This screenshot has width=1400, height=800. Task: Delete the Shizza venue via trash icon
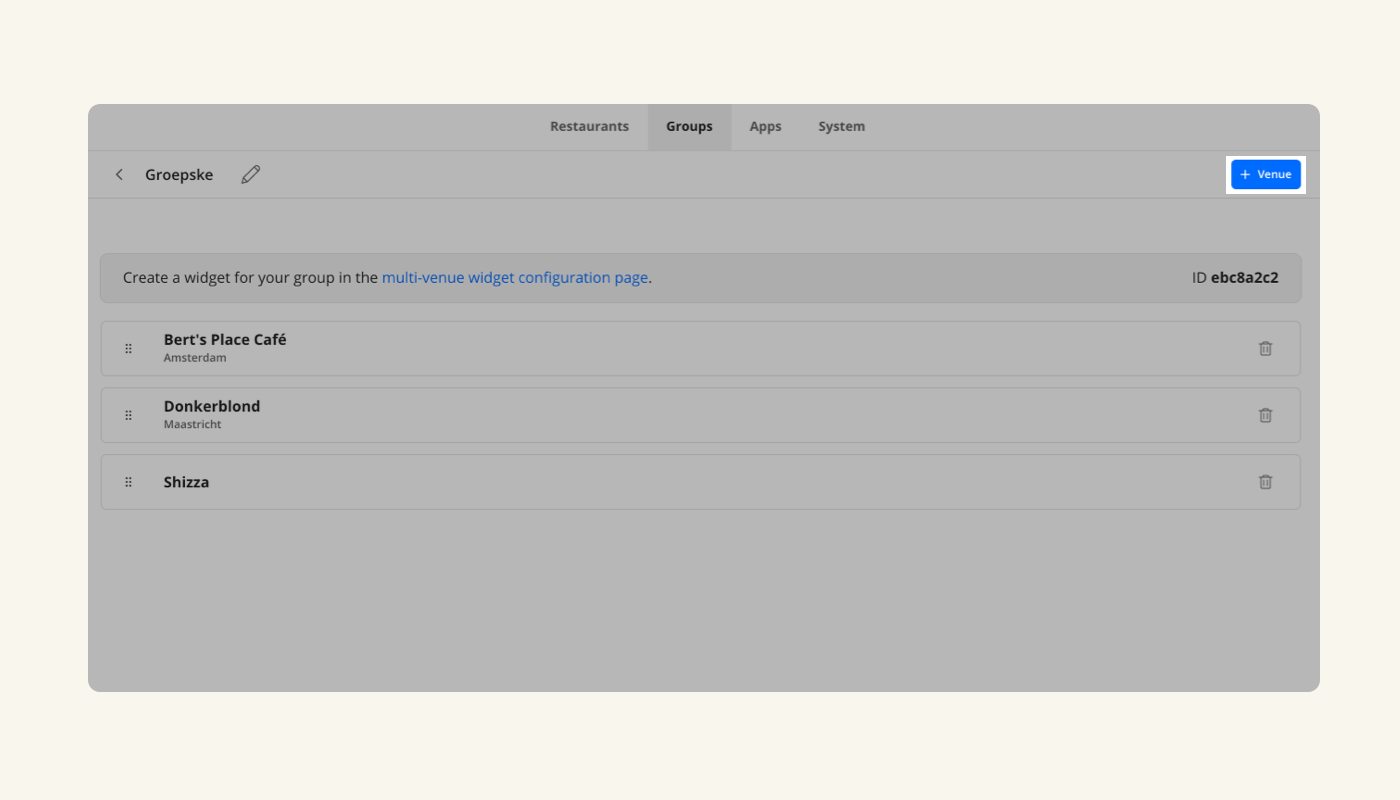pos(1265,482)
